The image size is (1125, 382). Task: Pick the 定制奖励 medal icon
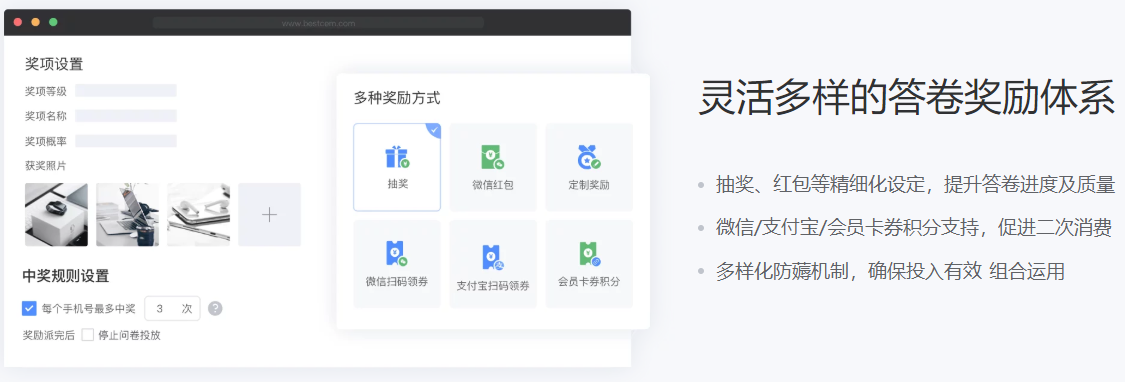click(x=589, y=157)
